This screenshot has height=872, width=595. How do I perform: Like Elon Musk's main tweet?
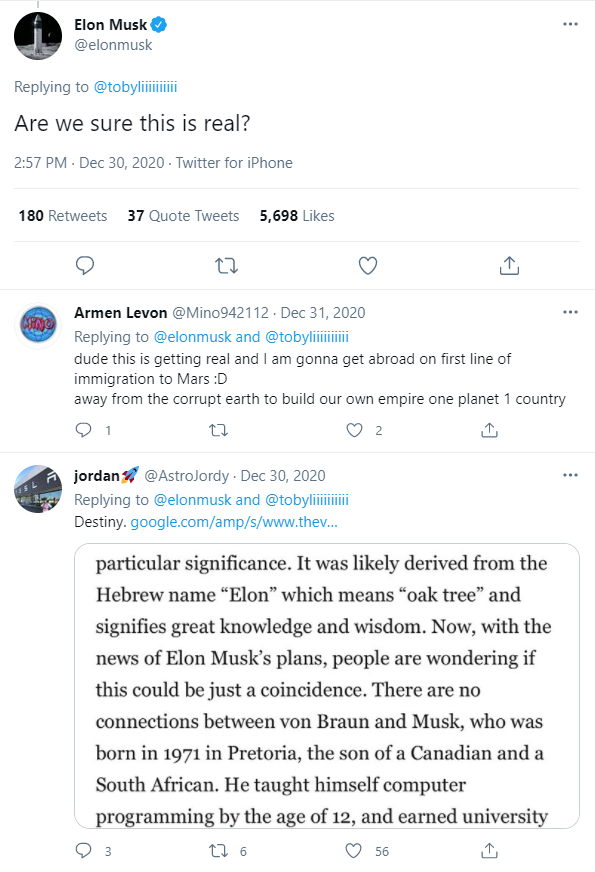(x=368, y=266)
